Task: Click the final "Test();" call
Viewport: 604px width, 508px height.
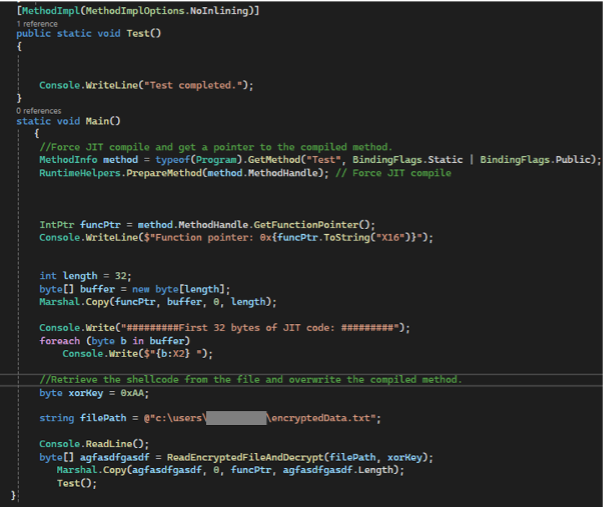Action: click(77, 483)
